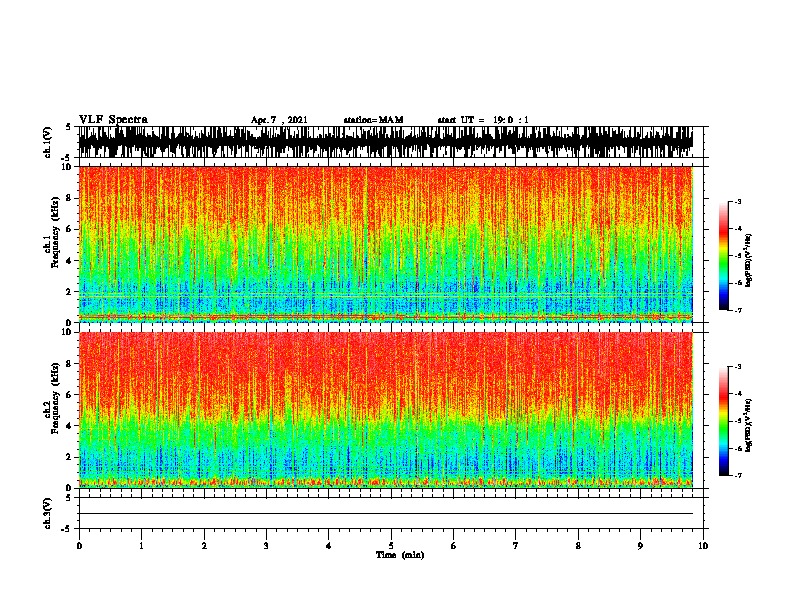Click the "2" kHz tick of ch.1 spectrogram
Viewport: 792px width, 612px height.
click(x=70, y=291)
